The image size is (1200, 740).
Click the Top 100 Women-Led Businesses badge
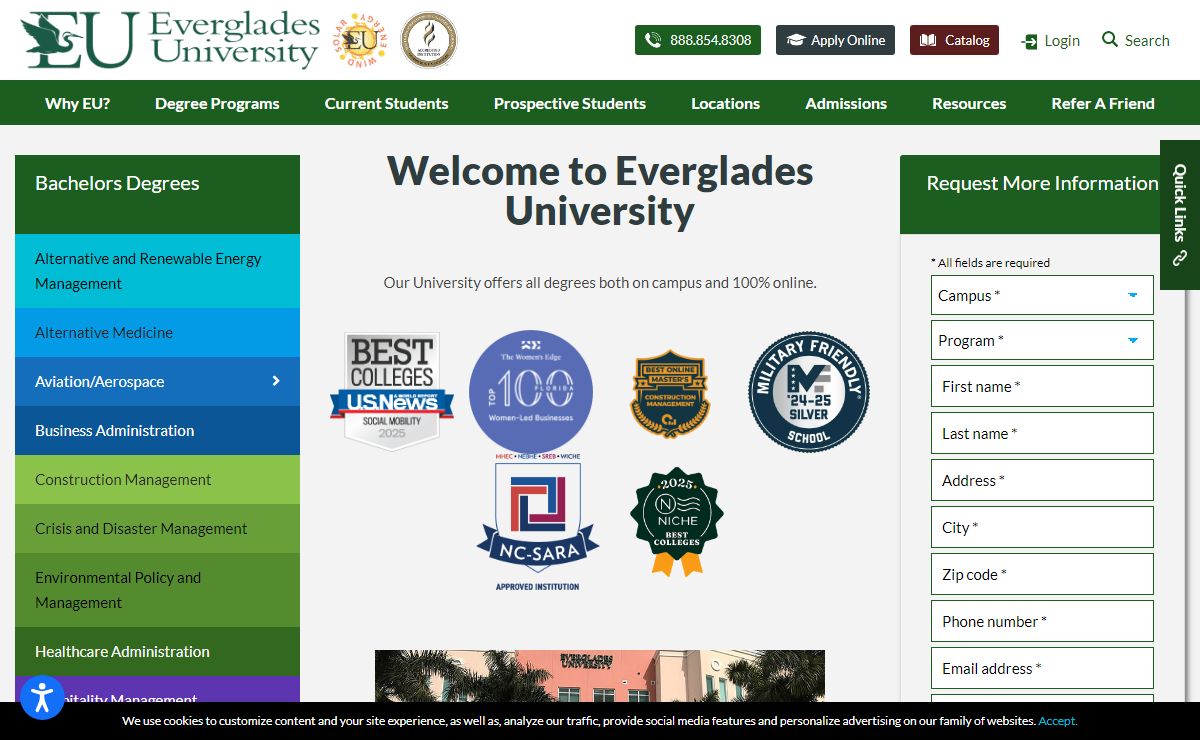pyautogui.click(x=531, y=391)
